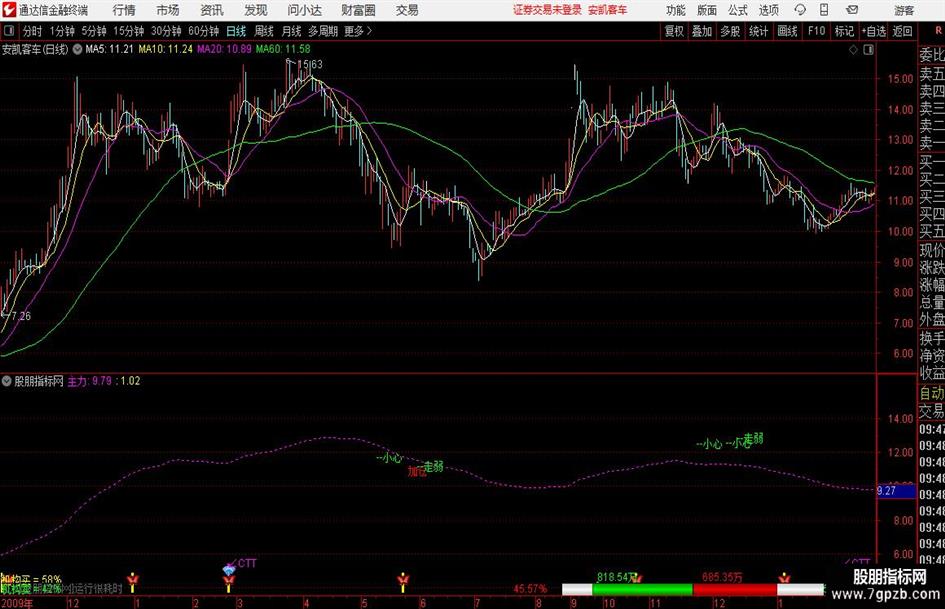Click the 多股 multi-stock button
Image resolution: width=945 pixels, height=609 pixels.
[730, 31]
